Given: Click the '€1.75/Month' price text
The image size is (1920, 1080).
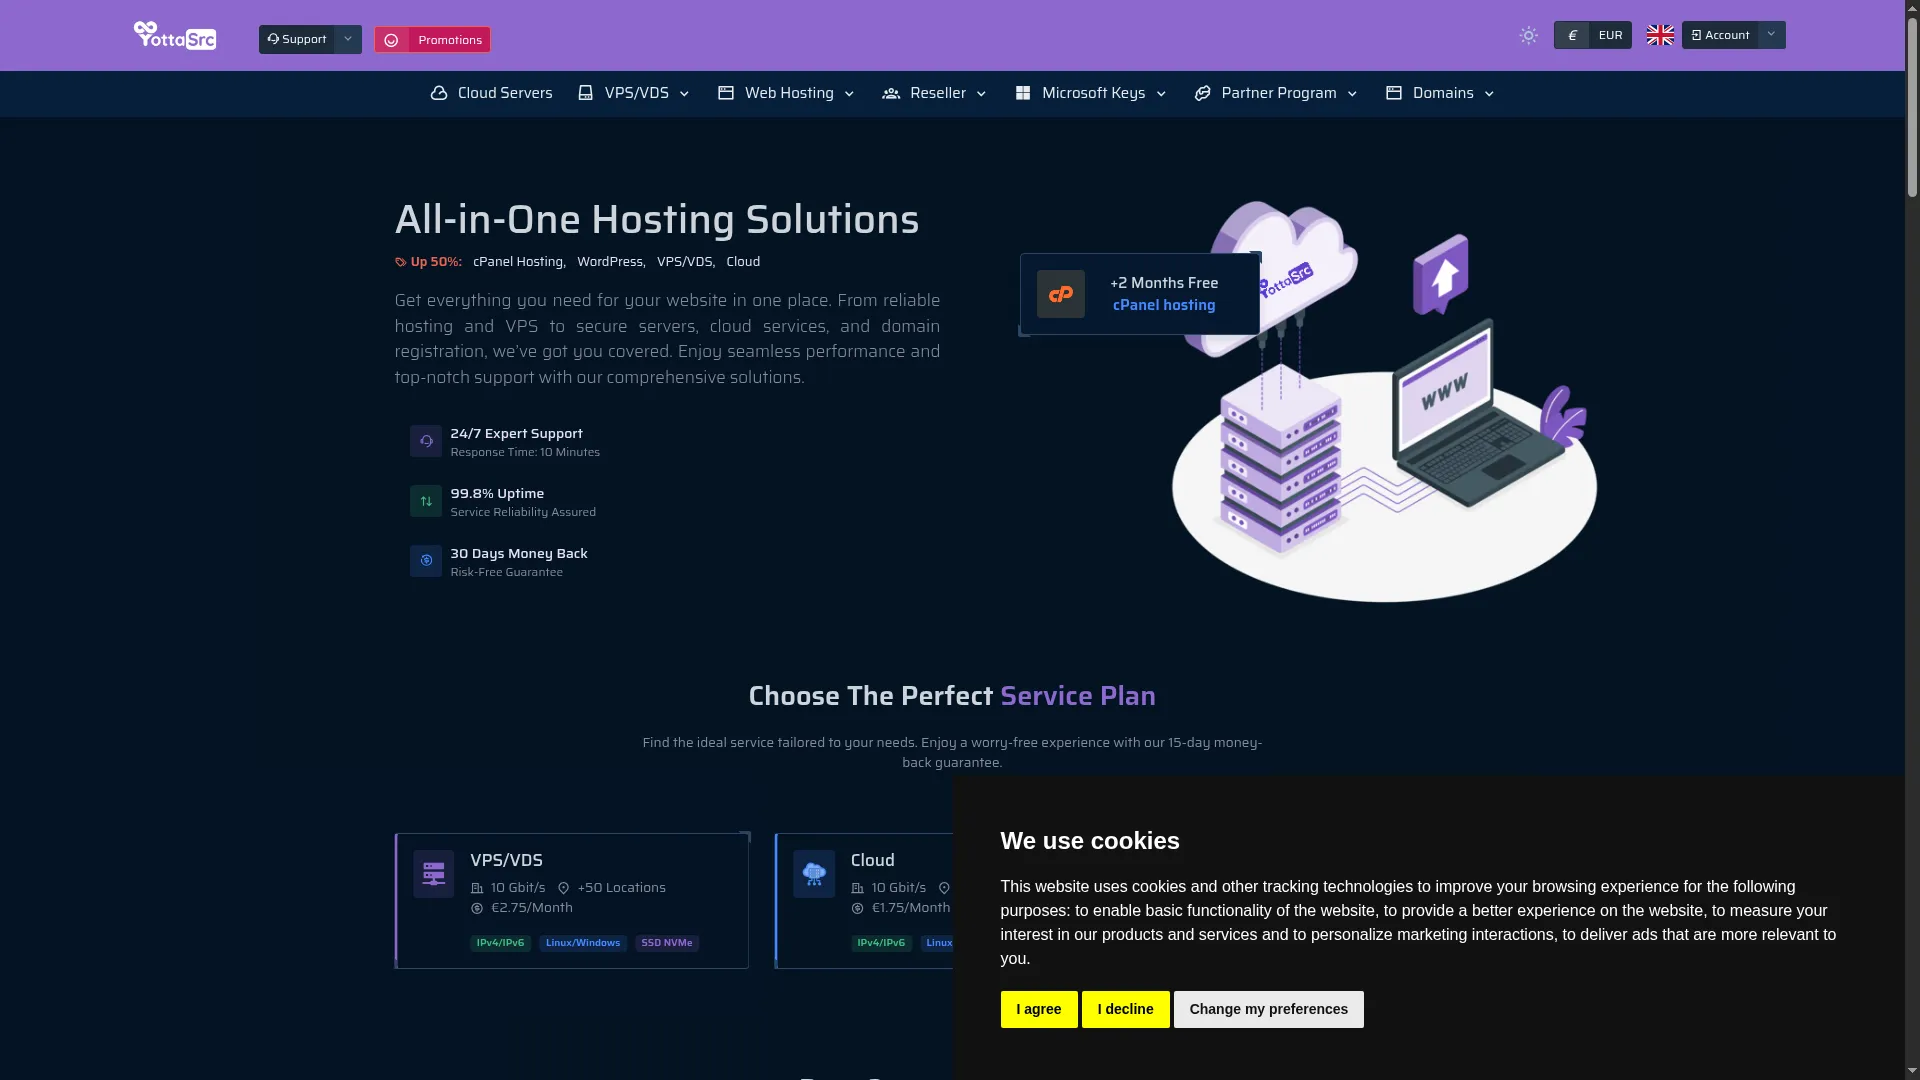Looking at the screenshot, I should coord(911,908).
